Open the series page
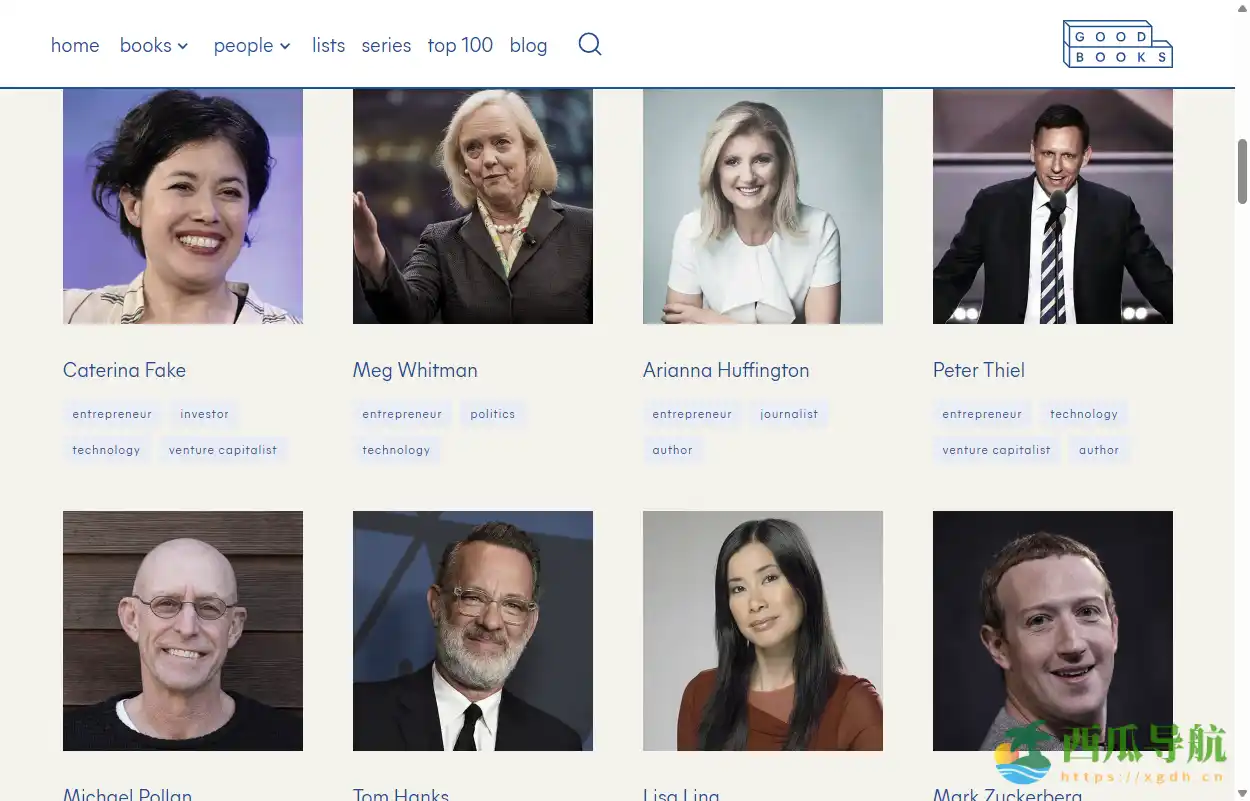 pyautogui.click(x=386, y=45)
